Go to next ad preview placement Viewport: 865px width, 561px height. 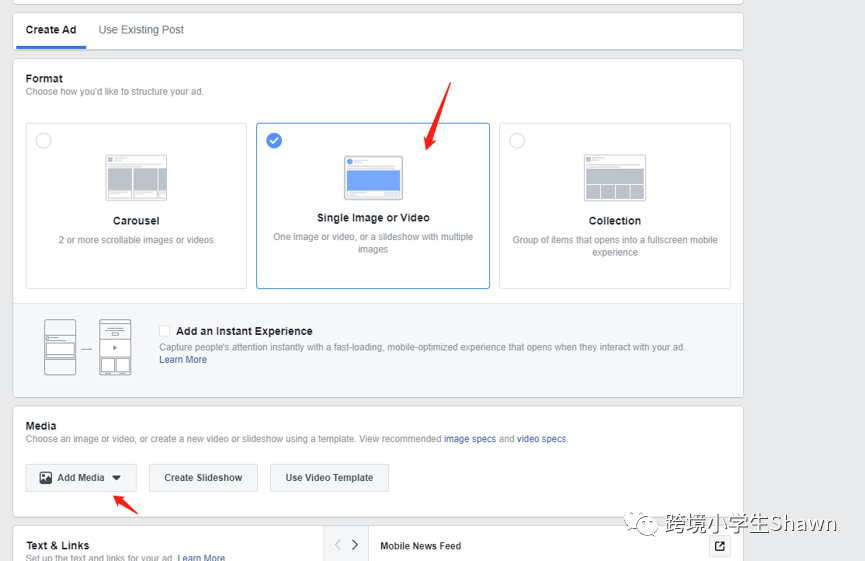click(x=355, y=545)
